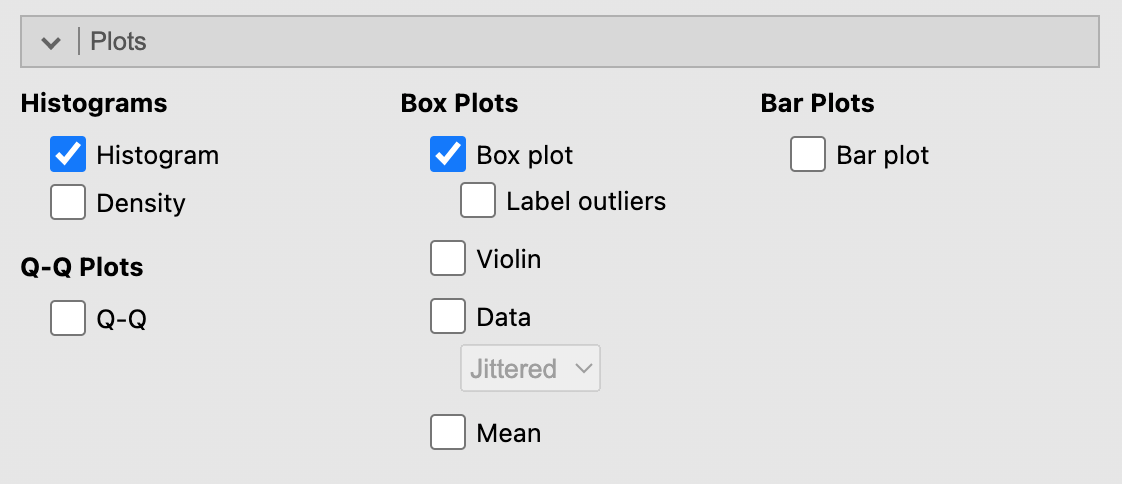Enable the Density checkbox
This screenshot has height=484, width=1122.
(68, 203)
